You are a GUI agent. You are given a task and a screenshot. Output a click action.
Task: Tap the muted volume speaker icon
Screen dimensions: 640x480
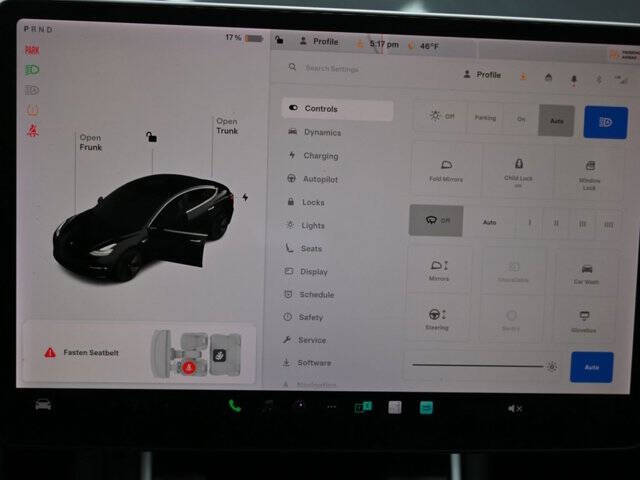515,408
